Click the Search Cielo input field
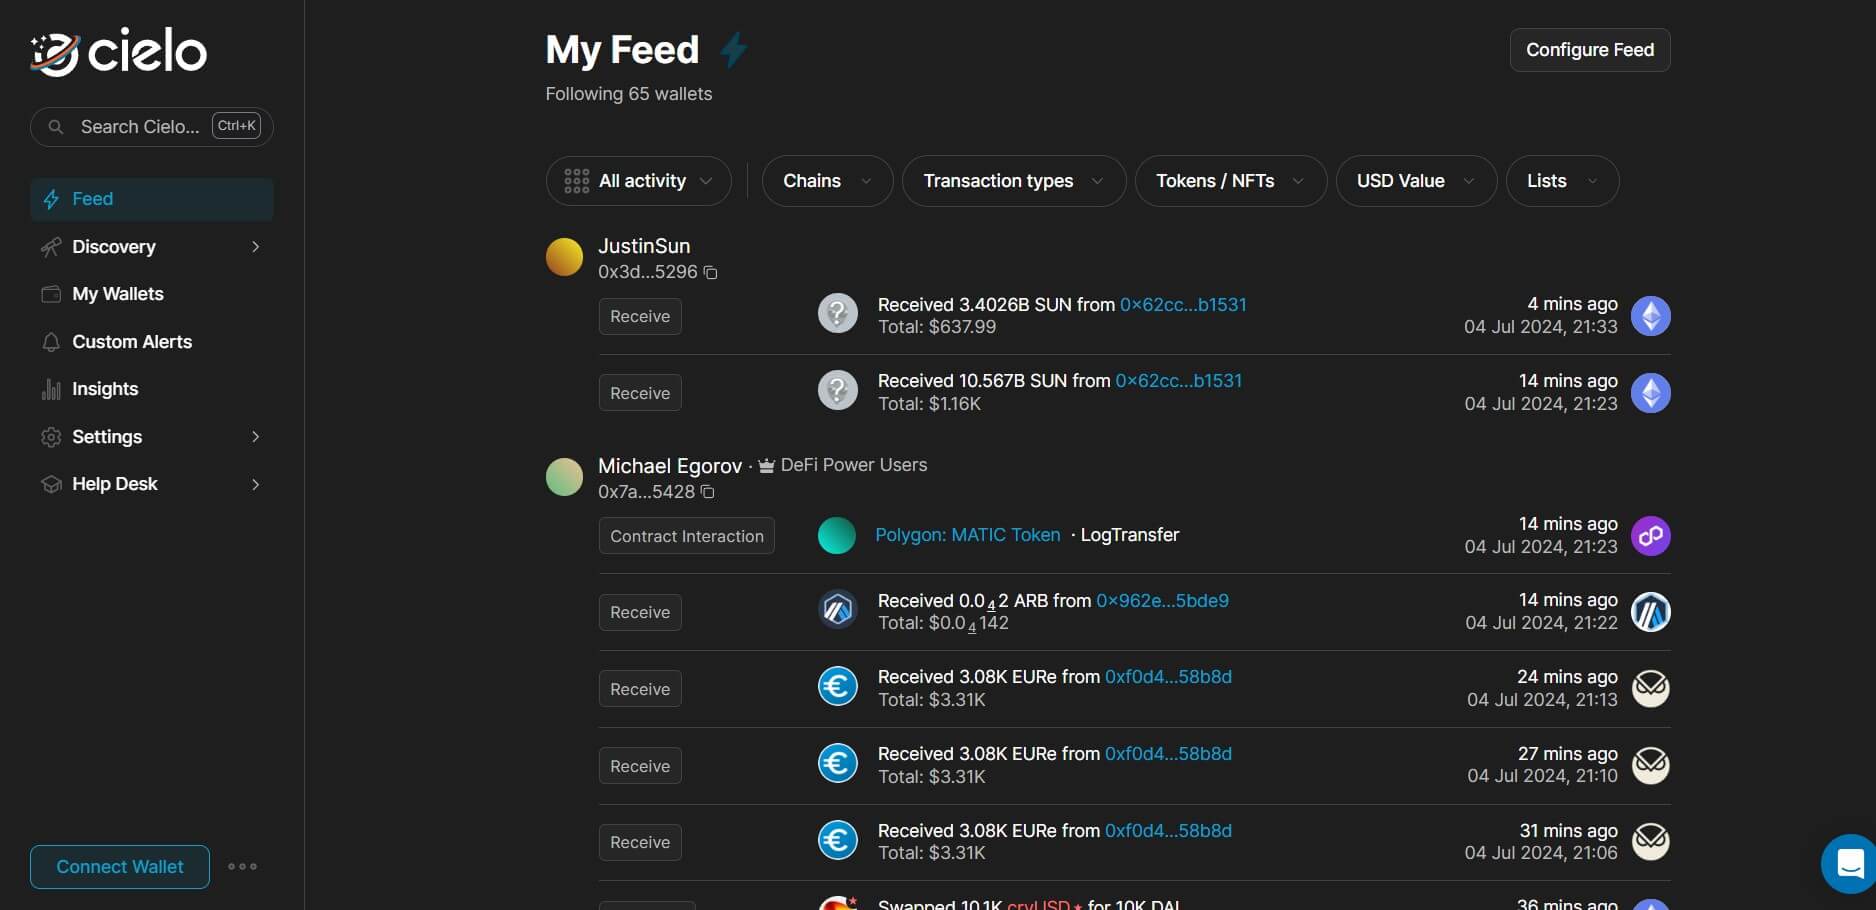The image size is (1876, 910). tap(152, 127)
